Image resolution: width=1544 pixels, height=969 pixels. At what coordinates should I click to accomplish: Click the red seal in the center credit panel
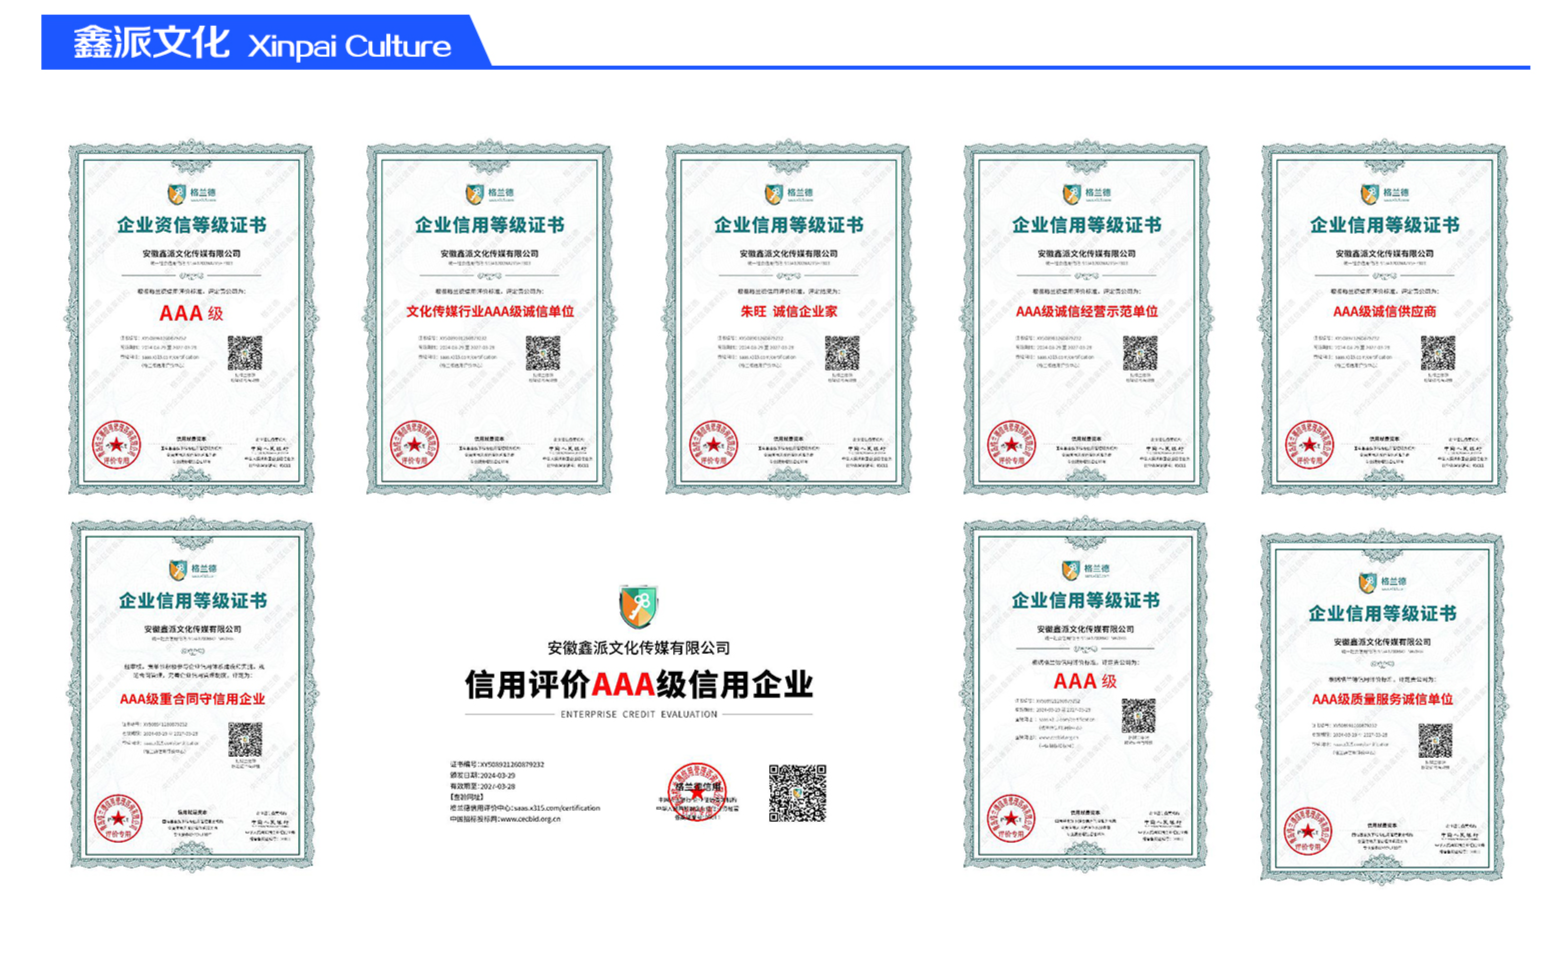[x=696, y=791]
